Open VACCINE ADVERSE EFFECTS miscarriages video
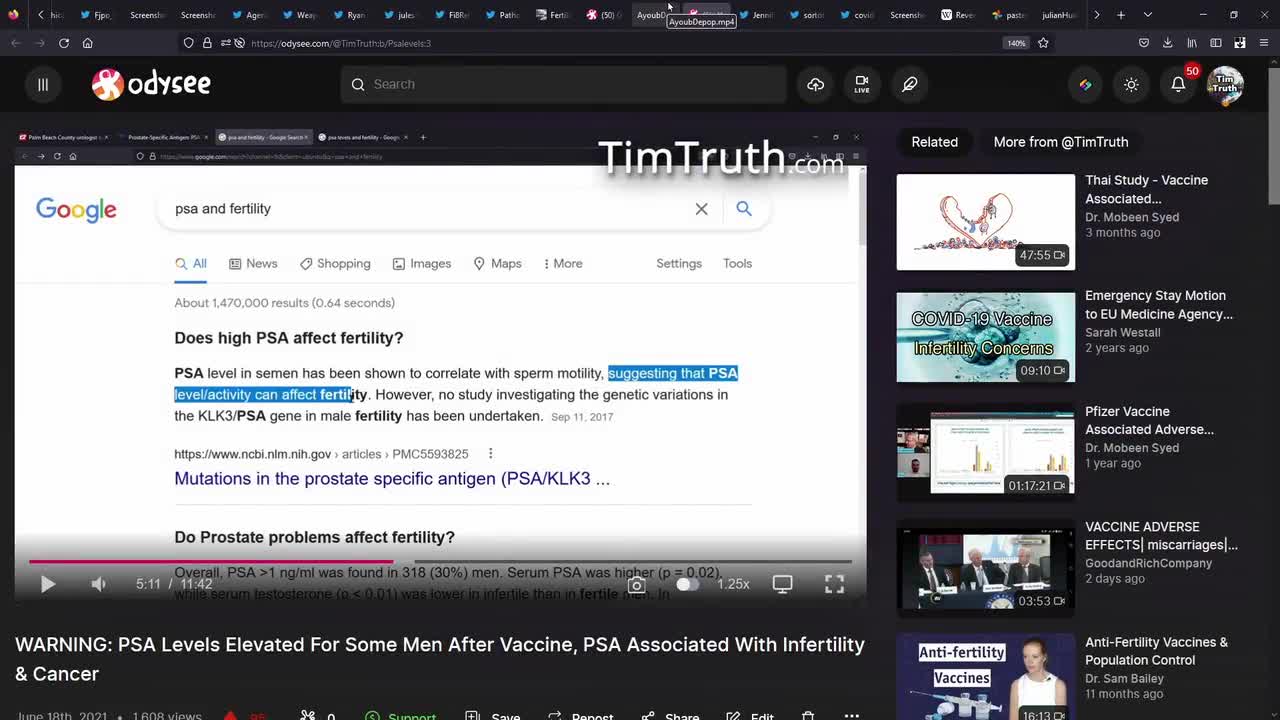 pos(1161,535)
